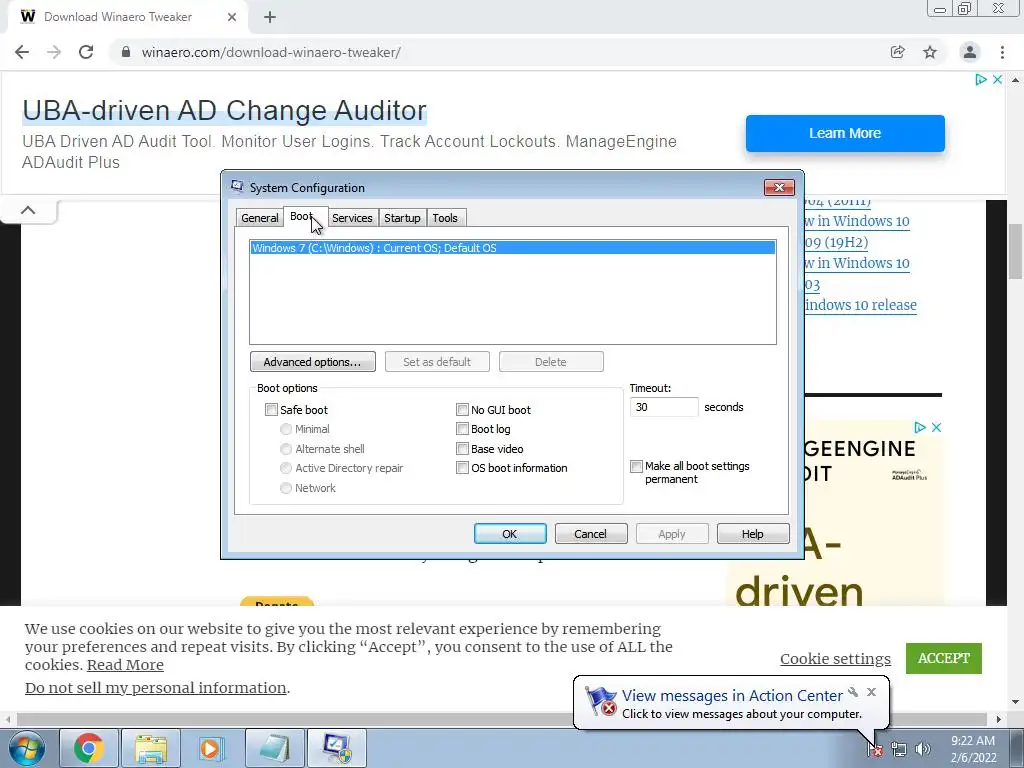Click the AdChoices icon on sidebar ad

(920, 427)
